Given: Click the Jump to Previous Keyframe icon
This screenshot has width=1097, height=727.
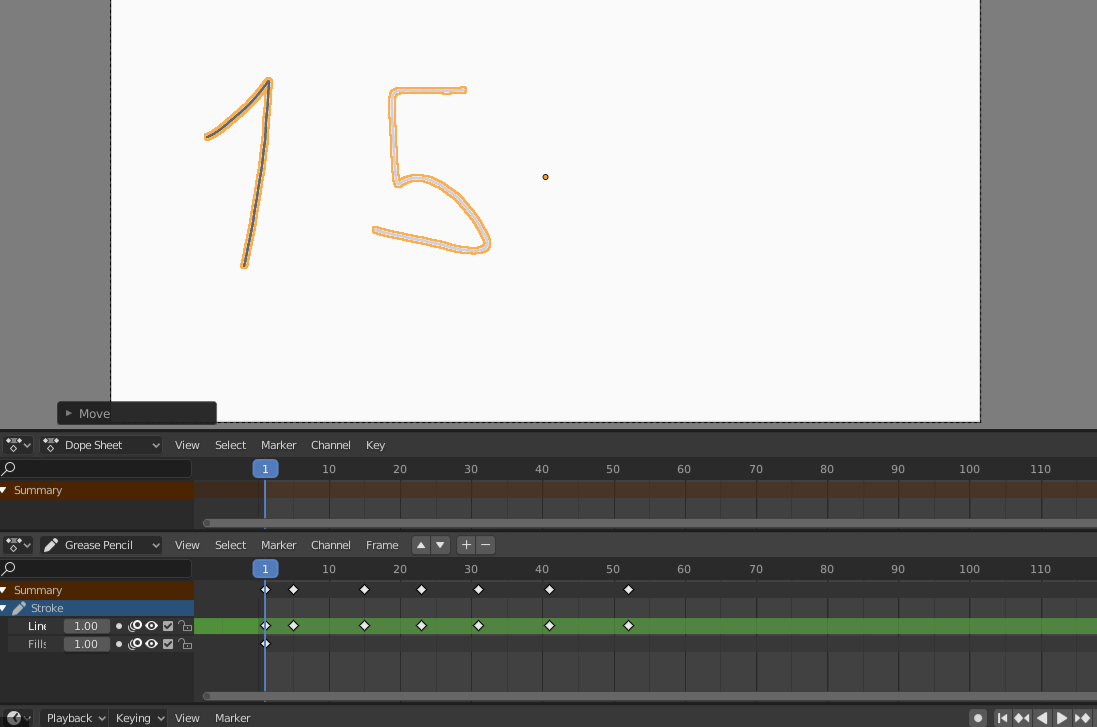Looking at the screenshot, I should (1021, 718).
